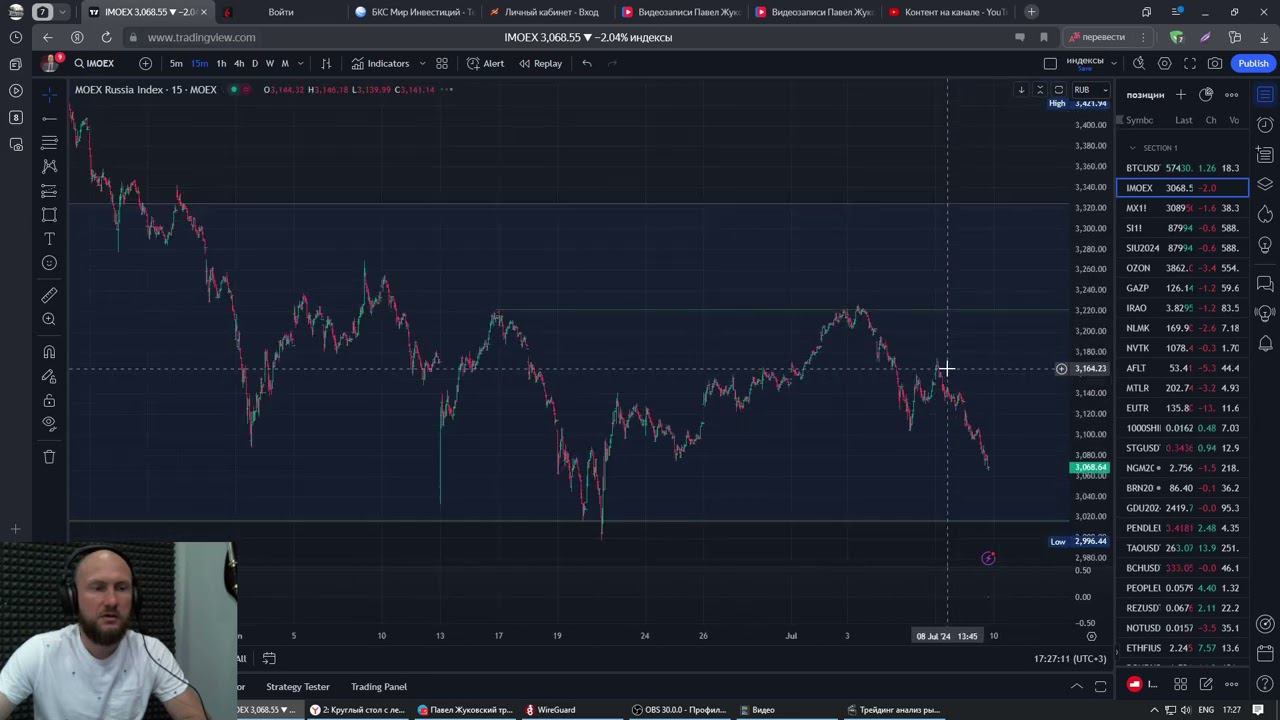Select BTCUSD in the watchlist
The height and width of the screenshot is (720, 1280).
(1182, 168)
